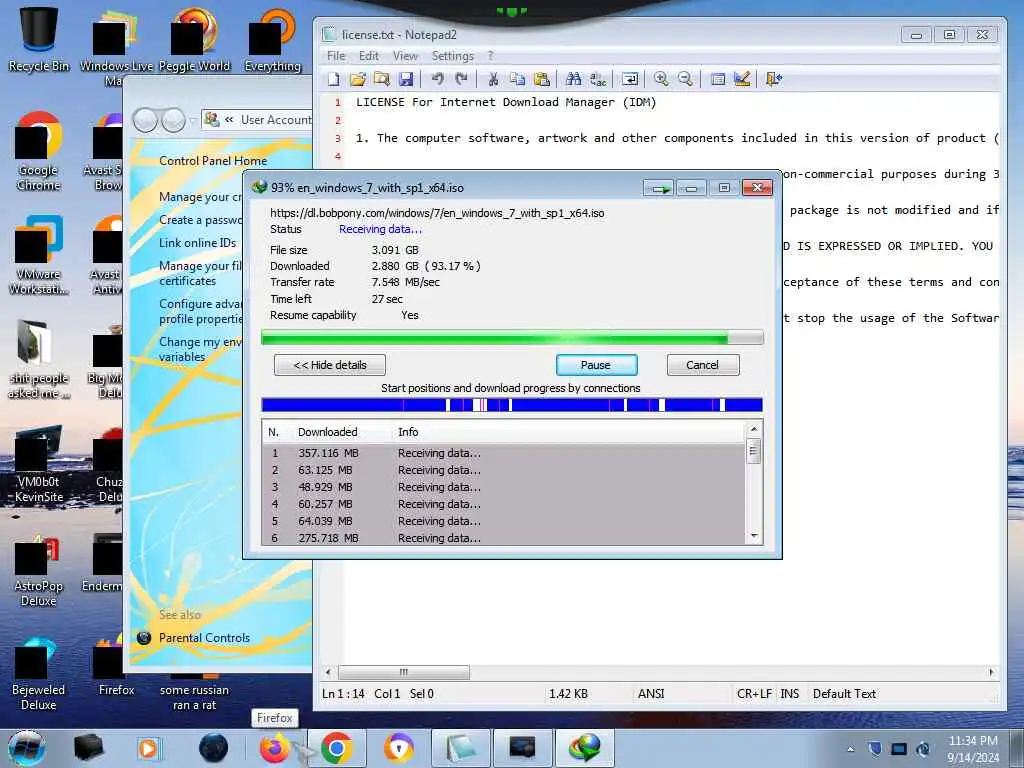Select connection row with 275.718 MB

pyautogui.click(x=504, y=537)
